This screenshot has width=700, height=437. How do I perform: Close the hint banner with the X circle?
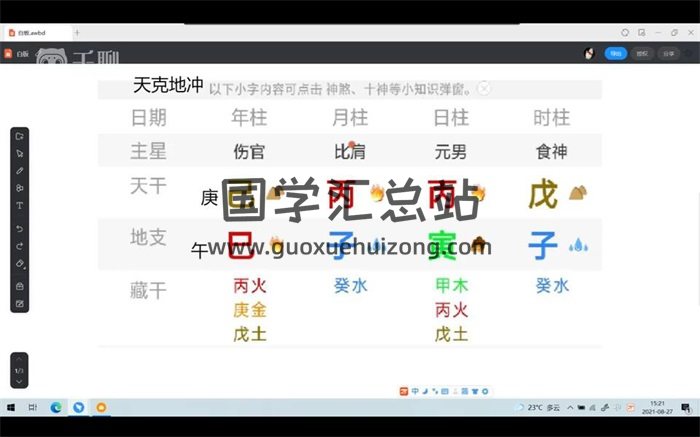(x=484, y=88)
